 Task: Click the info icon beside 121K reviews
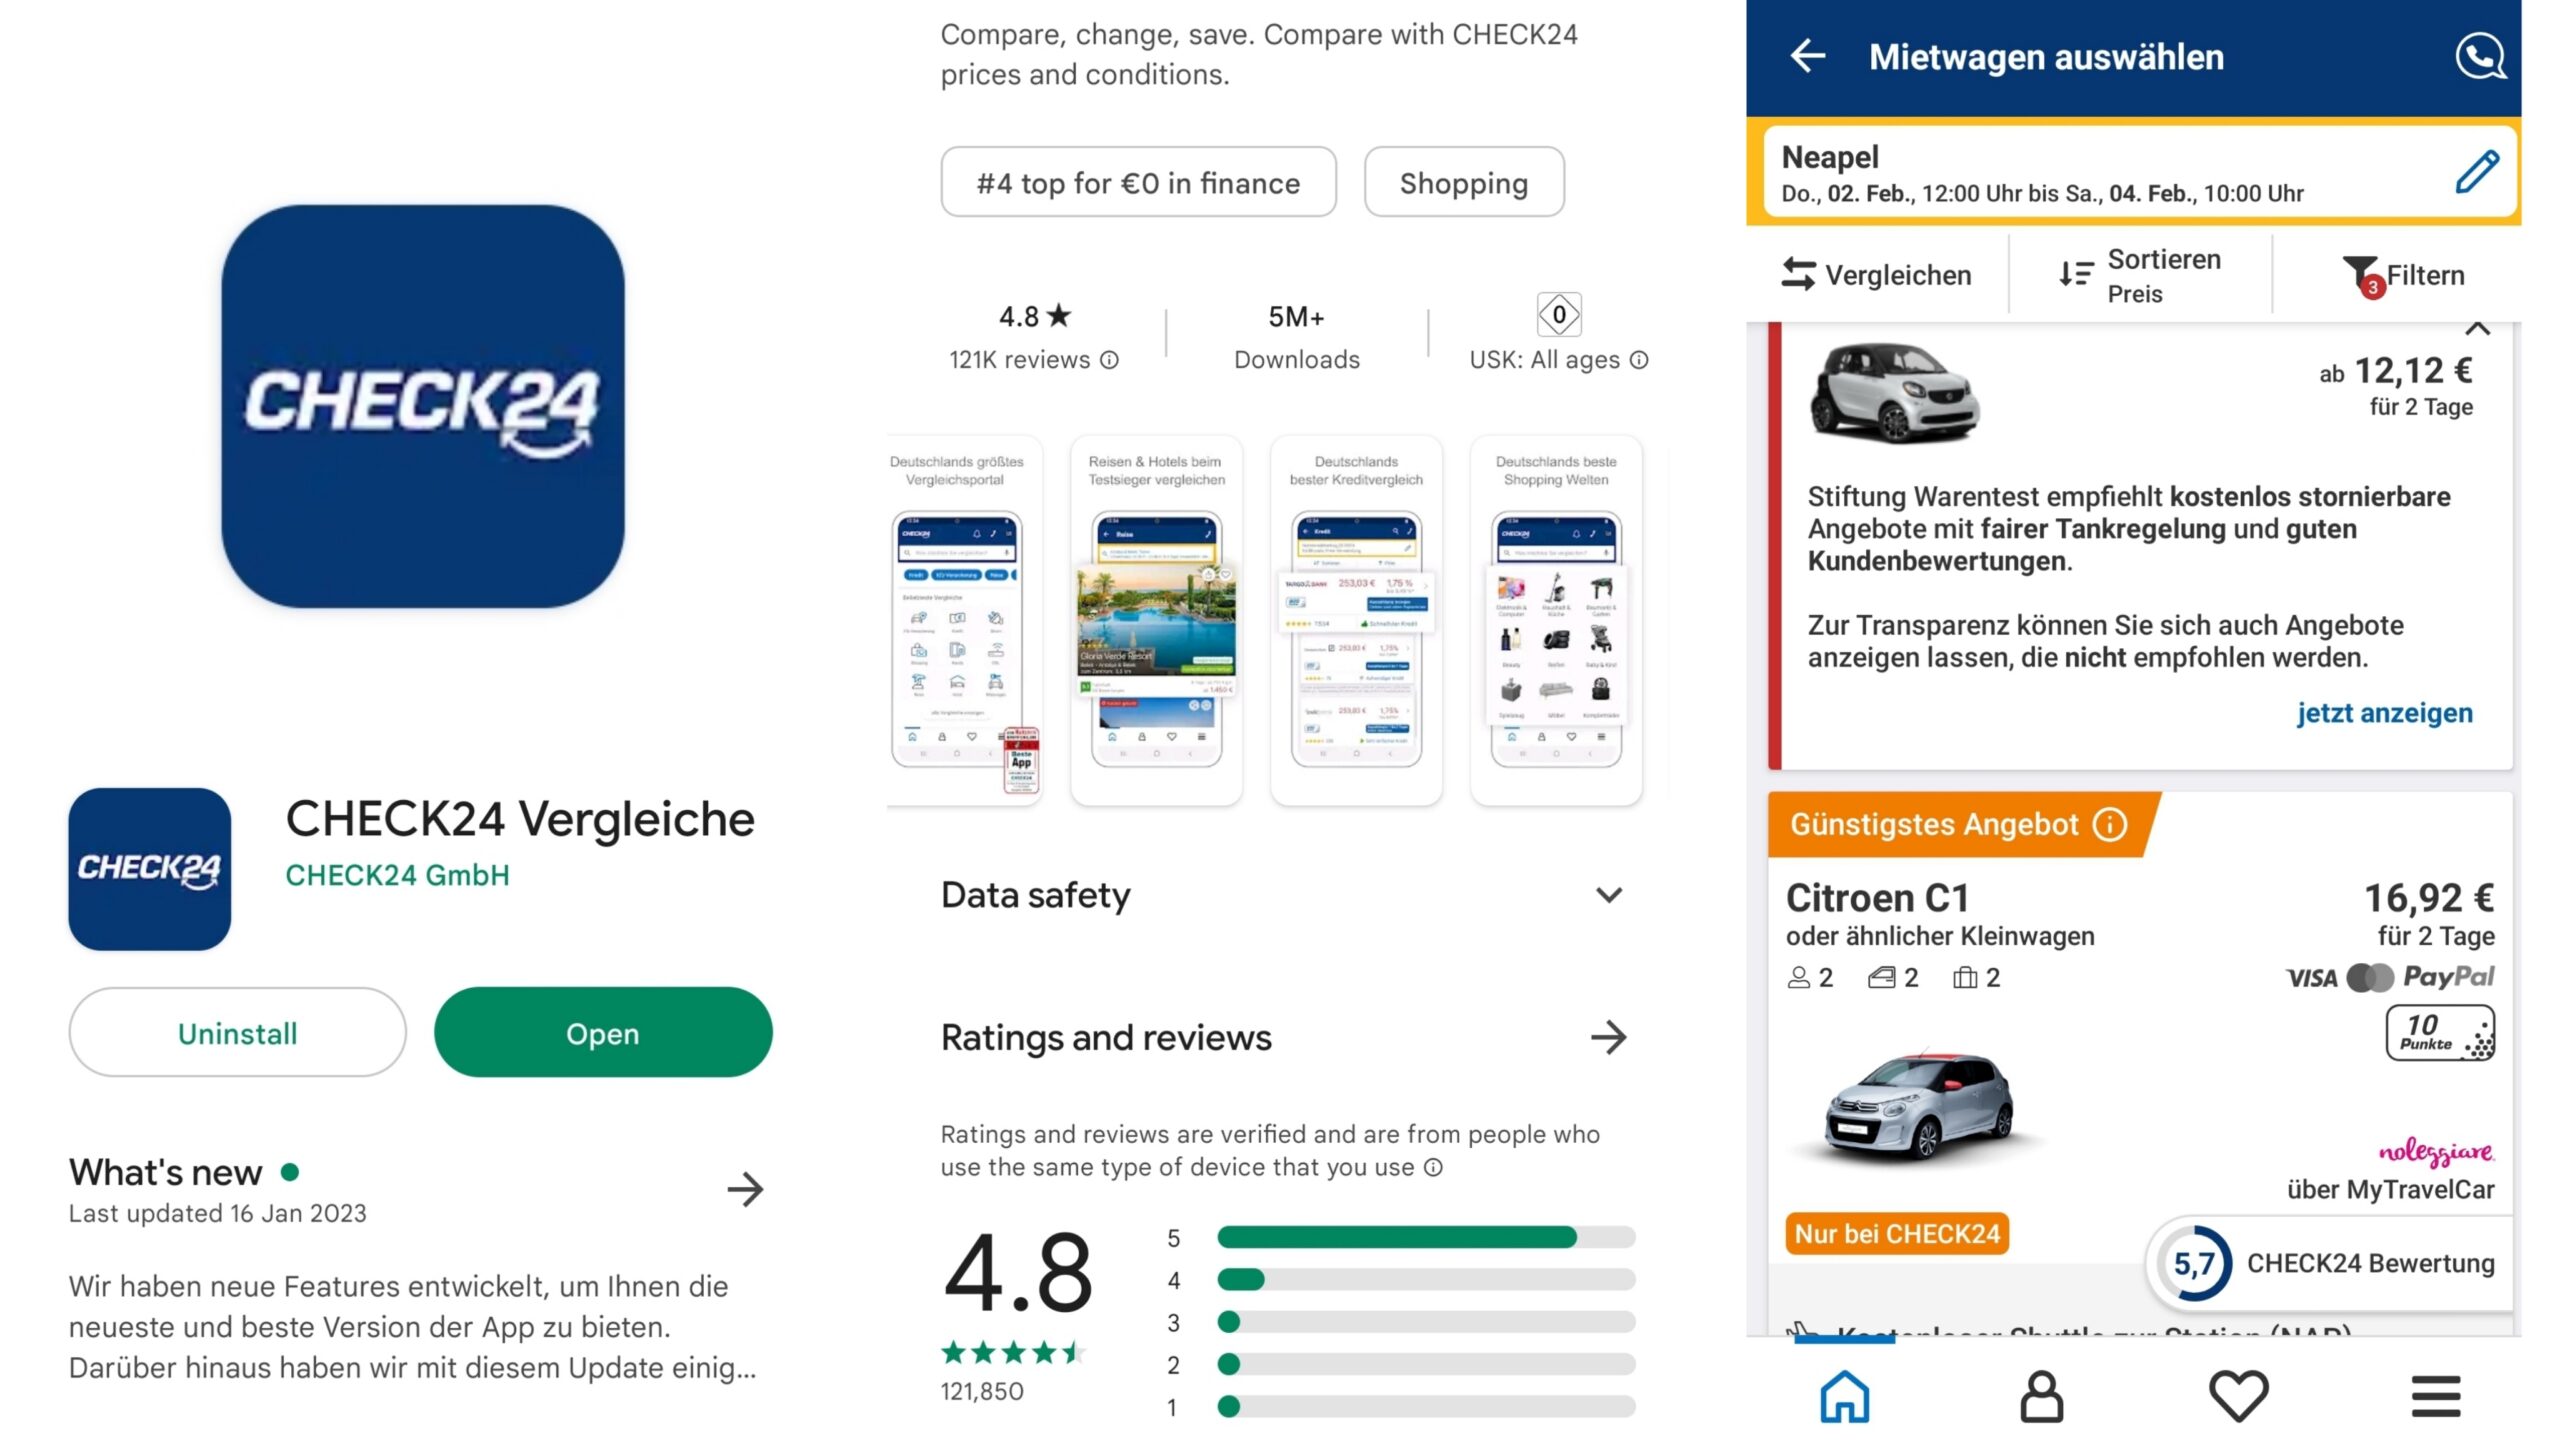click(x=1109, y=360)
